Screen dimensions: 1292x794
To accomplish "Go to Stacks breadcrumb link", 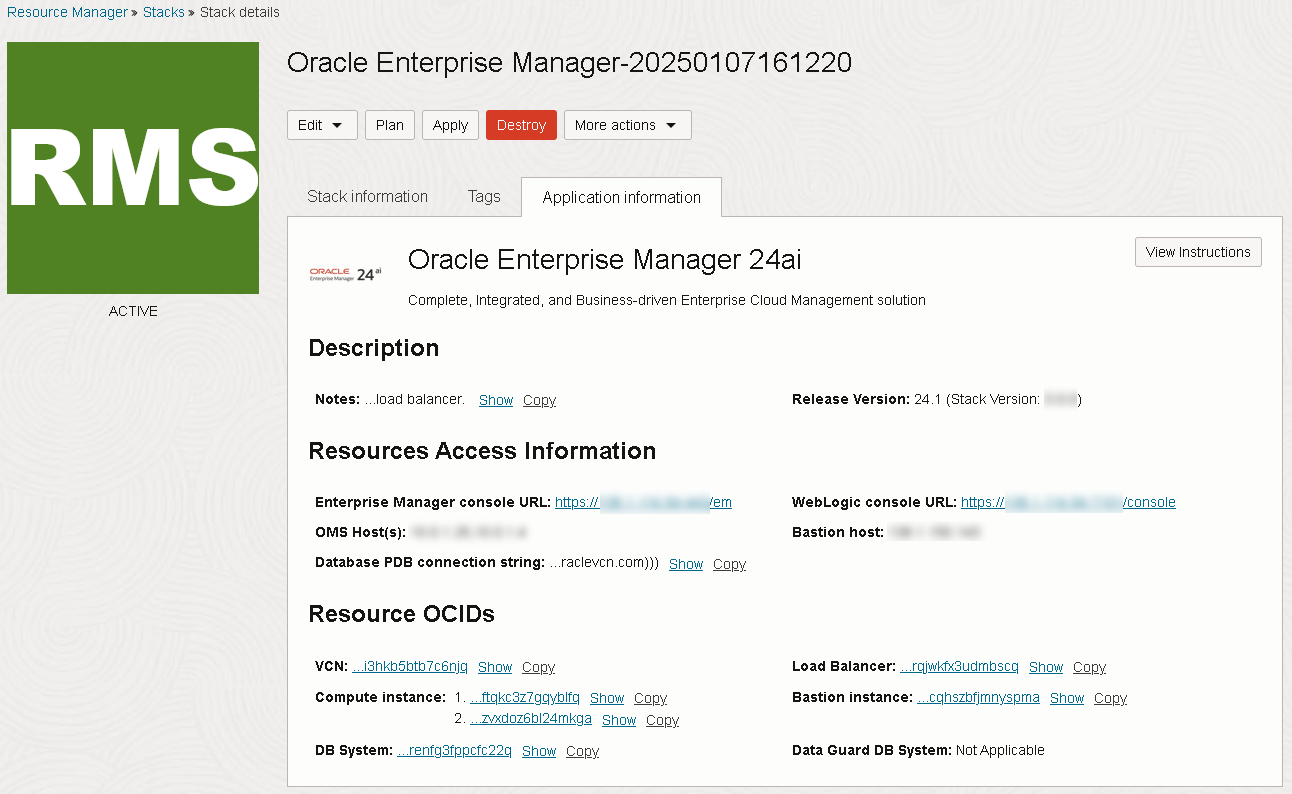I will tap(163, 12).
